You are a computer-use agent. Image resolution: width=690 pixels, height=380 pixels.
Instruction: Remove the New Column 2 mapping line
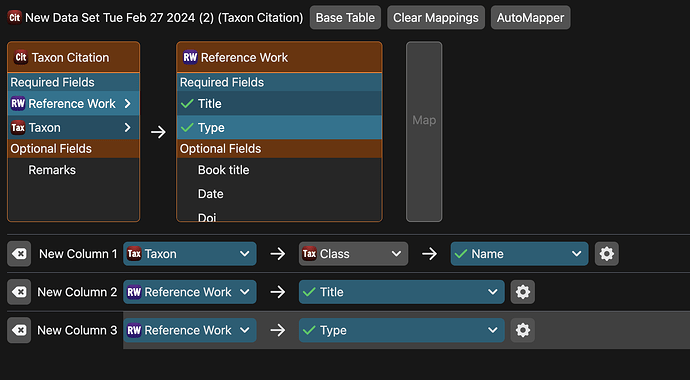(19, 292)
